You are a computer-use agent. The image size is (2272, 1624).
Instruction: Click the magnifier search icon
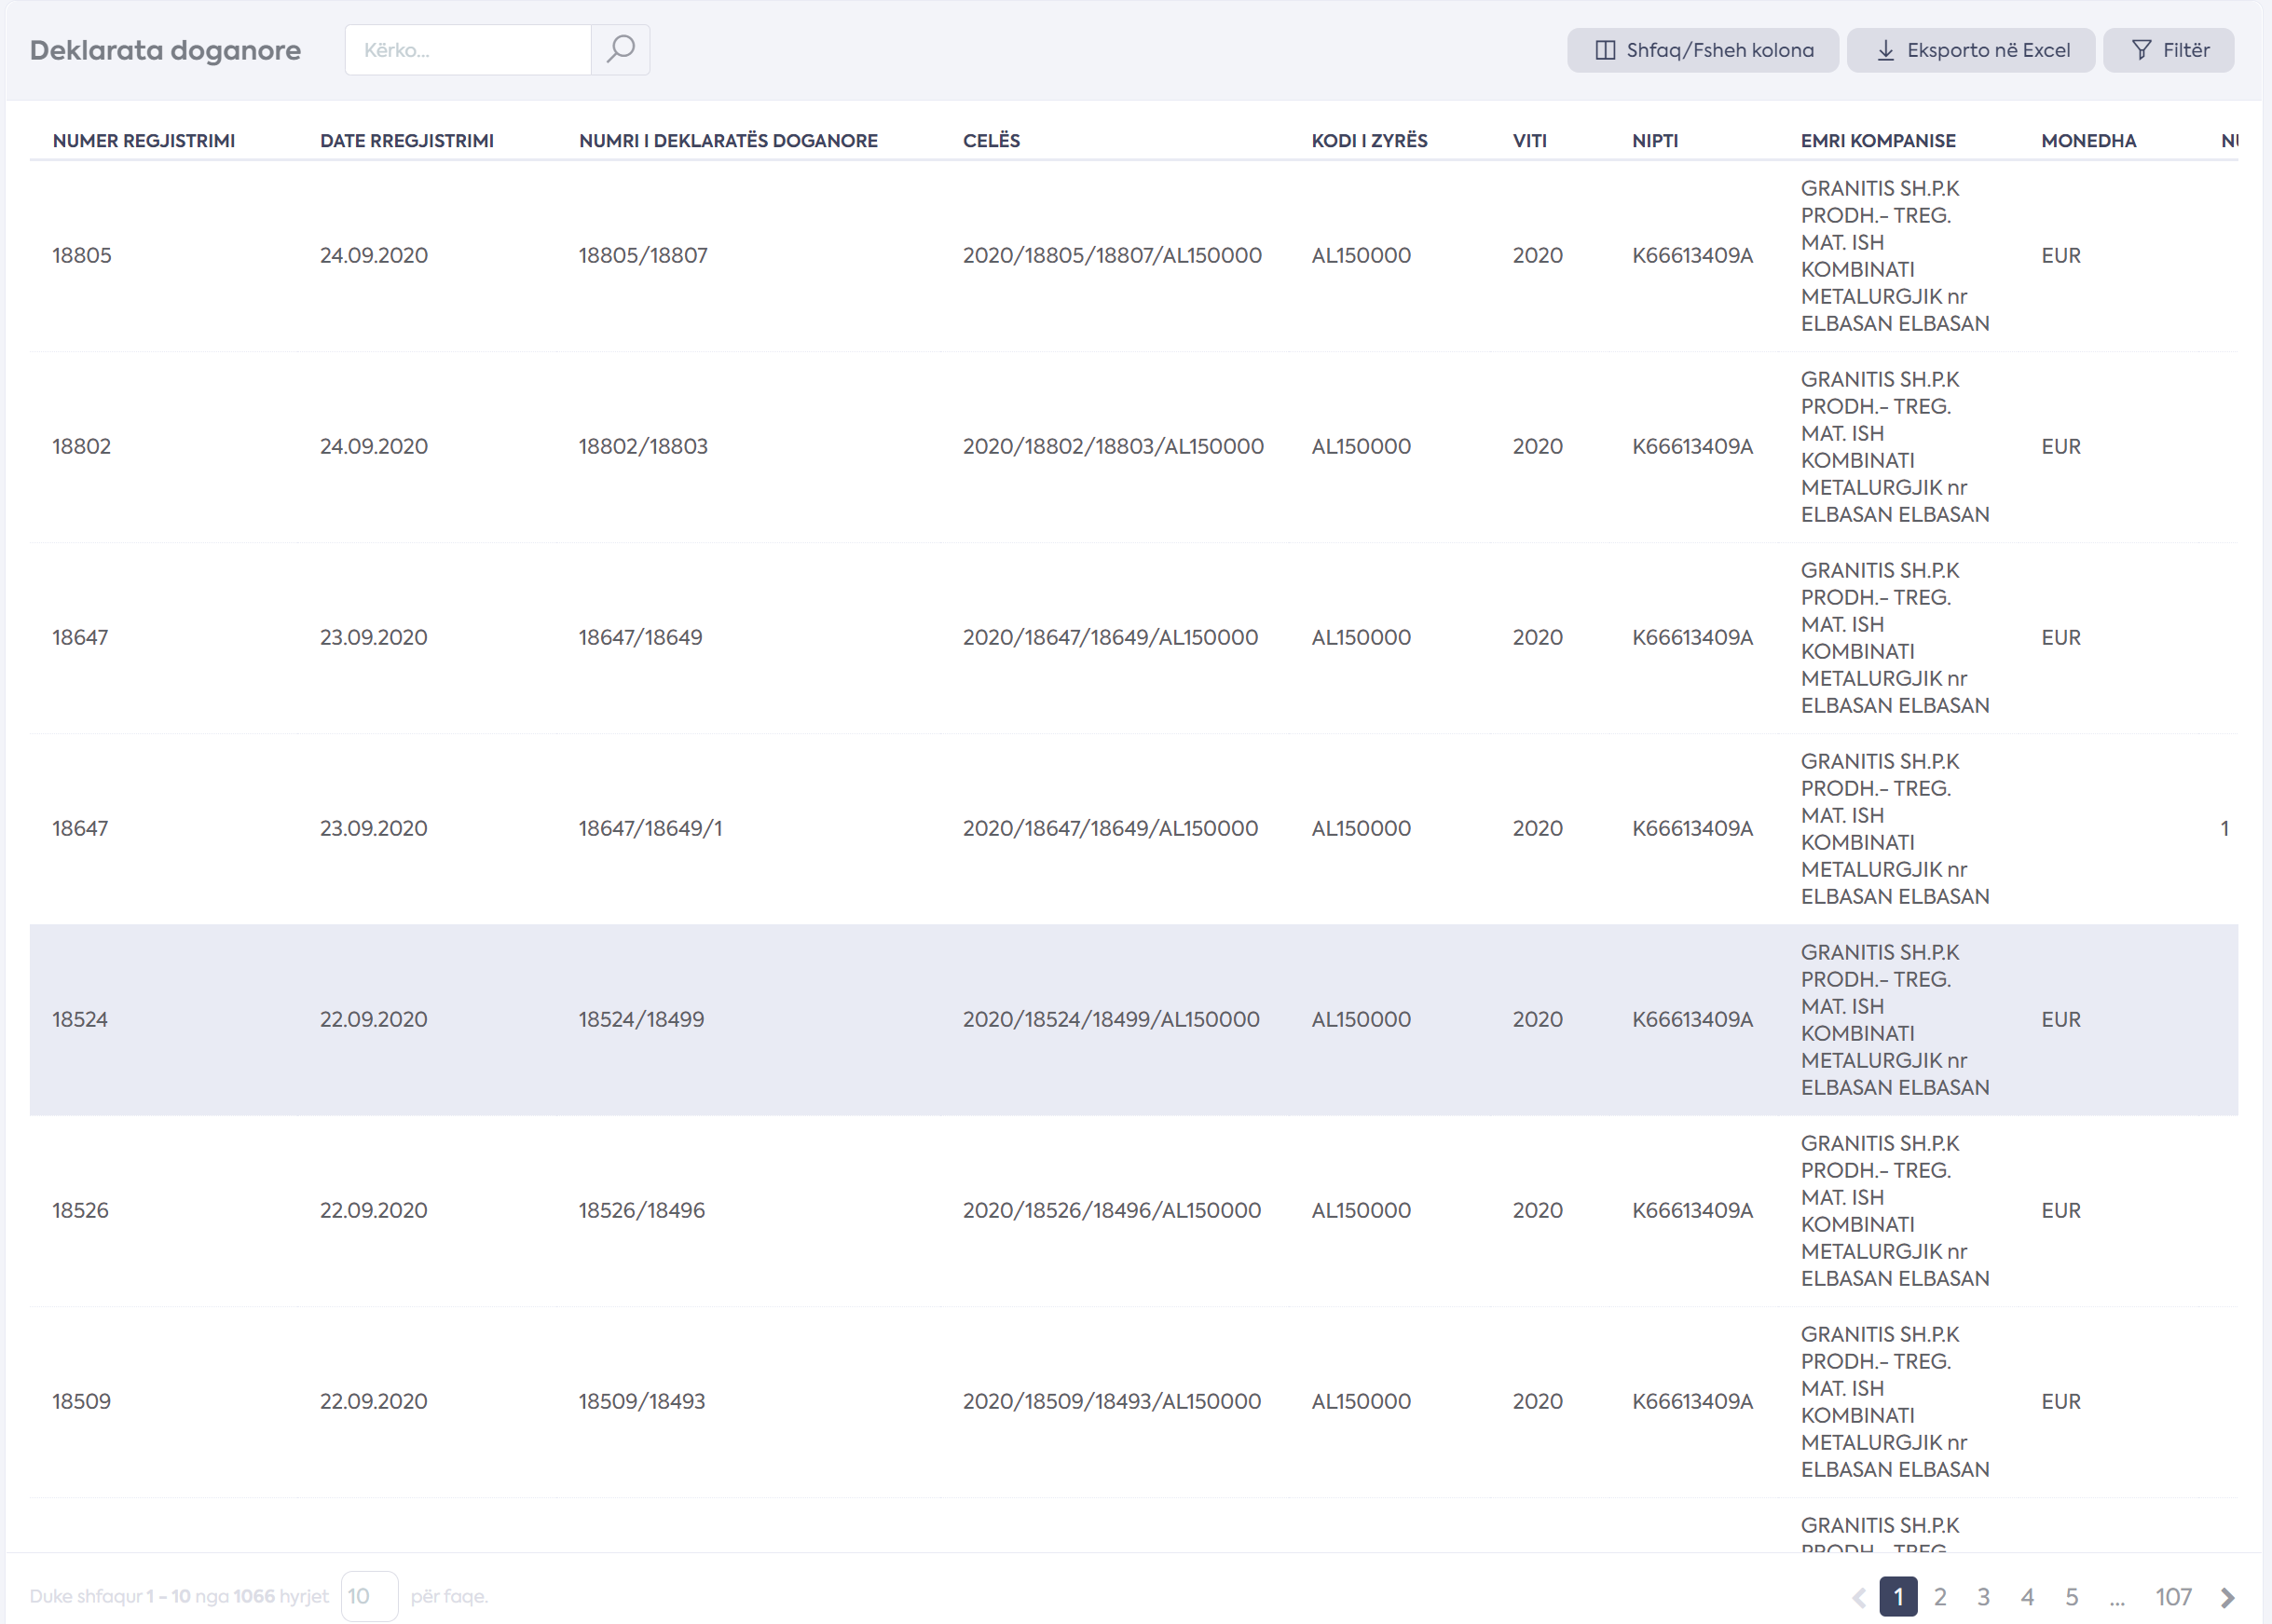click(620, 50)
